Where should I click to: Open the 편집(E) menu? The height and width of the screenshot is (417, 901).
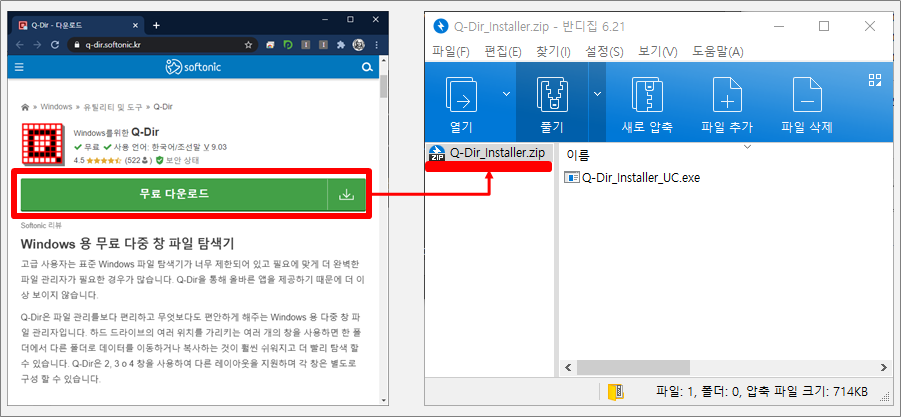click(503, 52)
